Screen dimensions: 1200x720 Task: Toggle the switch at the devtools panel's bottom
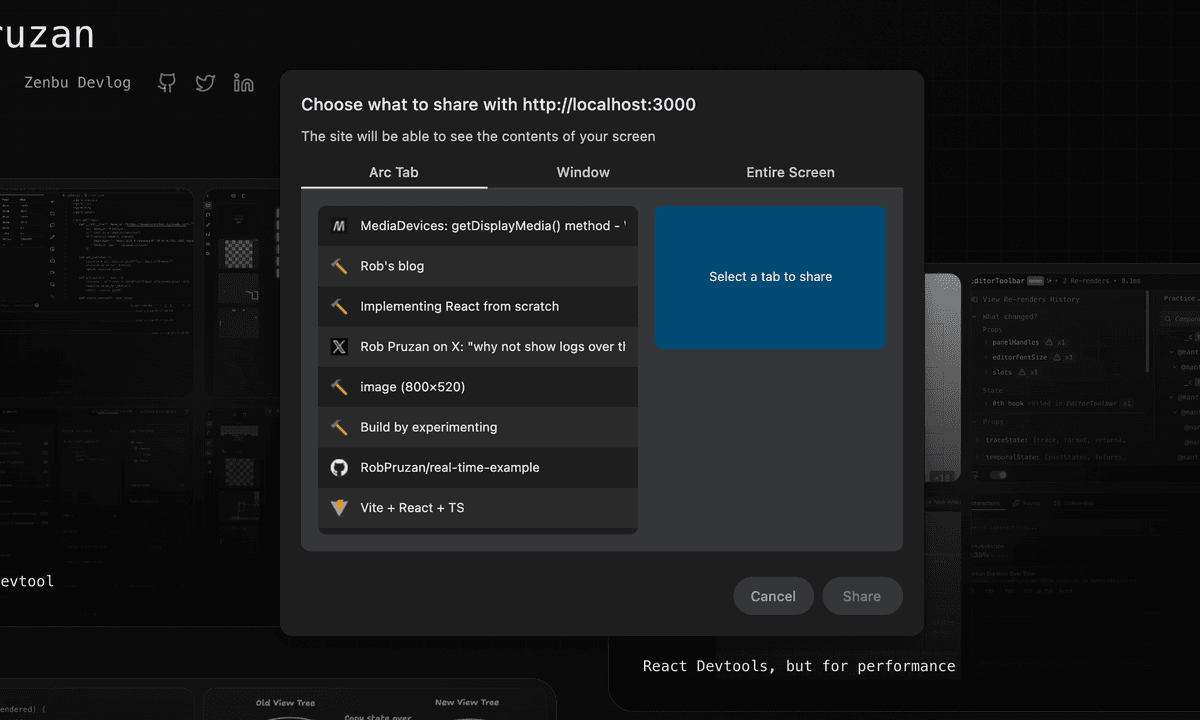click(997, 475)
